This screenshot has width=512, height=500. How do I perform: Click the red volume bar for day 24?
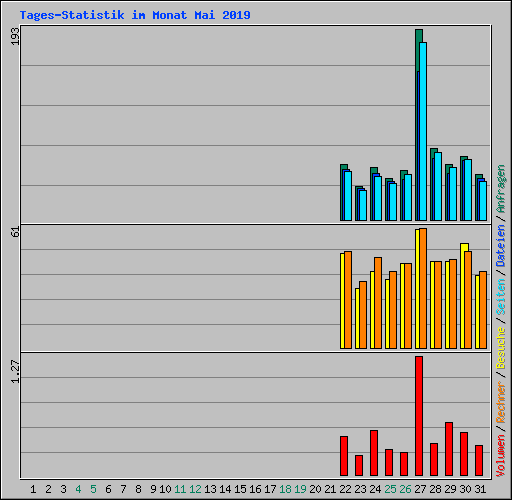point(374,453)
